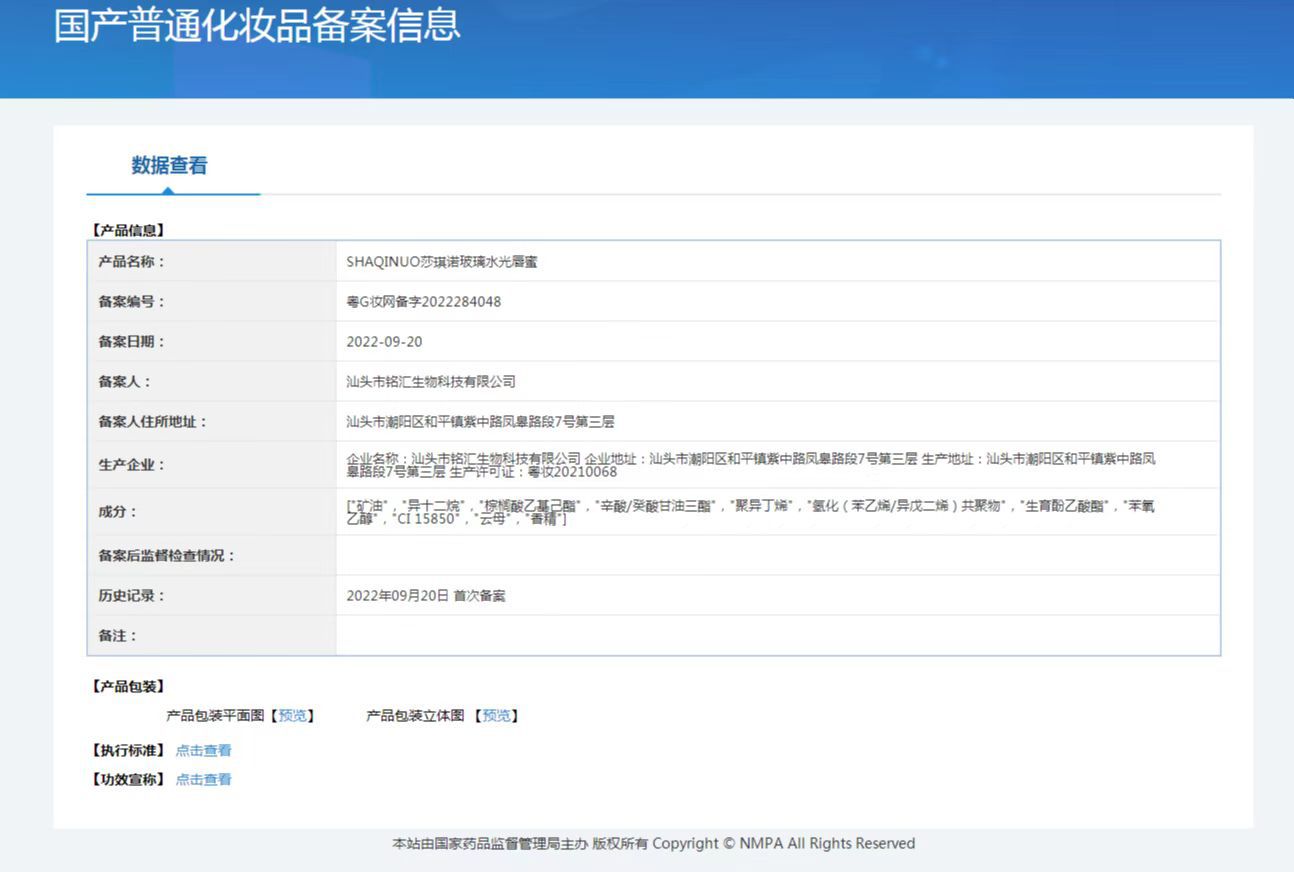This screenshot has height=872, width=1294.
Task: Click the 生产企业 row label
Action: (131, 465)
